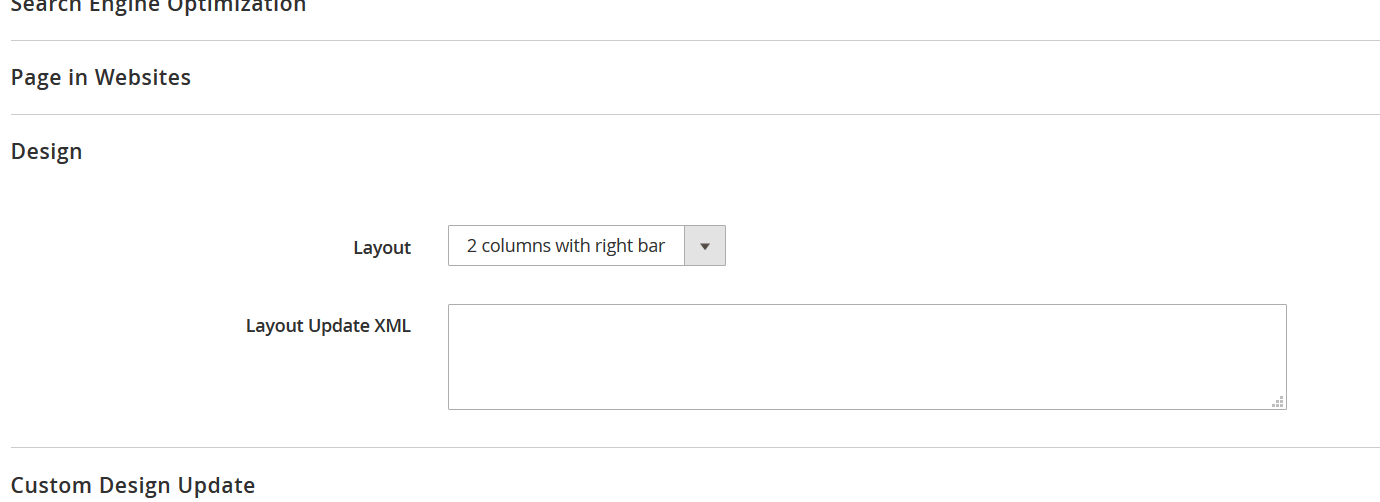Expand the Custom Design Update section
Screen dimensions: 1380x502
(132, 486)
